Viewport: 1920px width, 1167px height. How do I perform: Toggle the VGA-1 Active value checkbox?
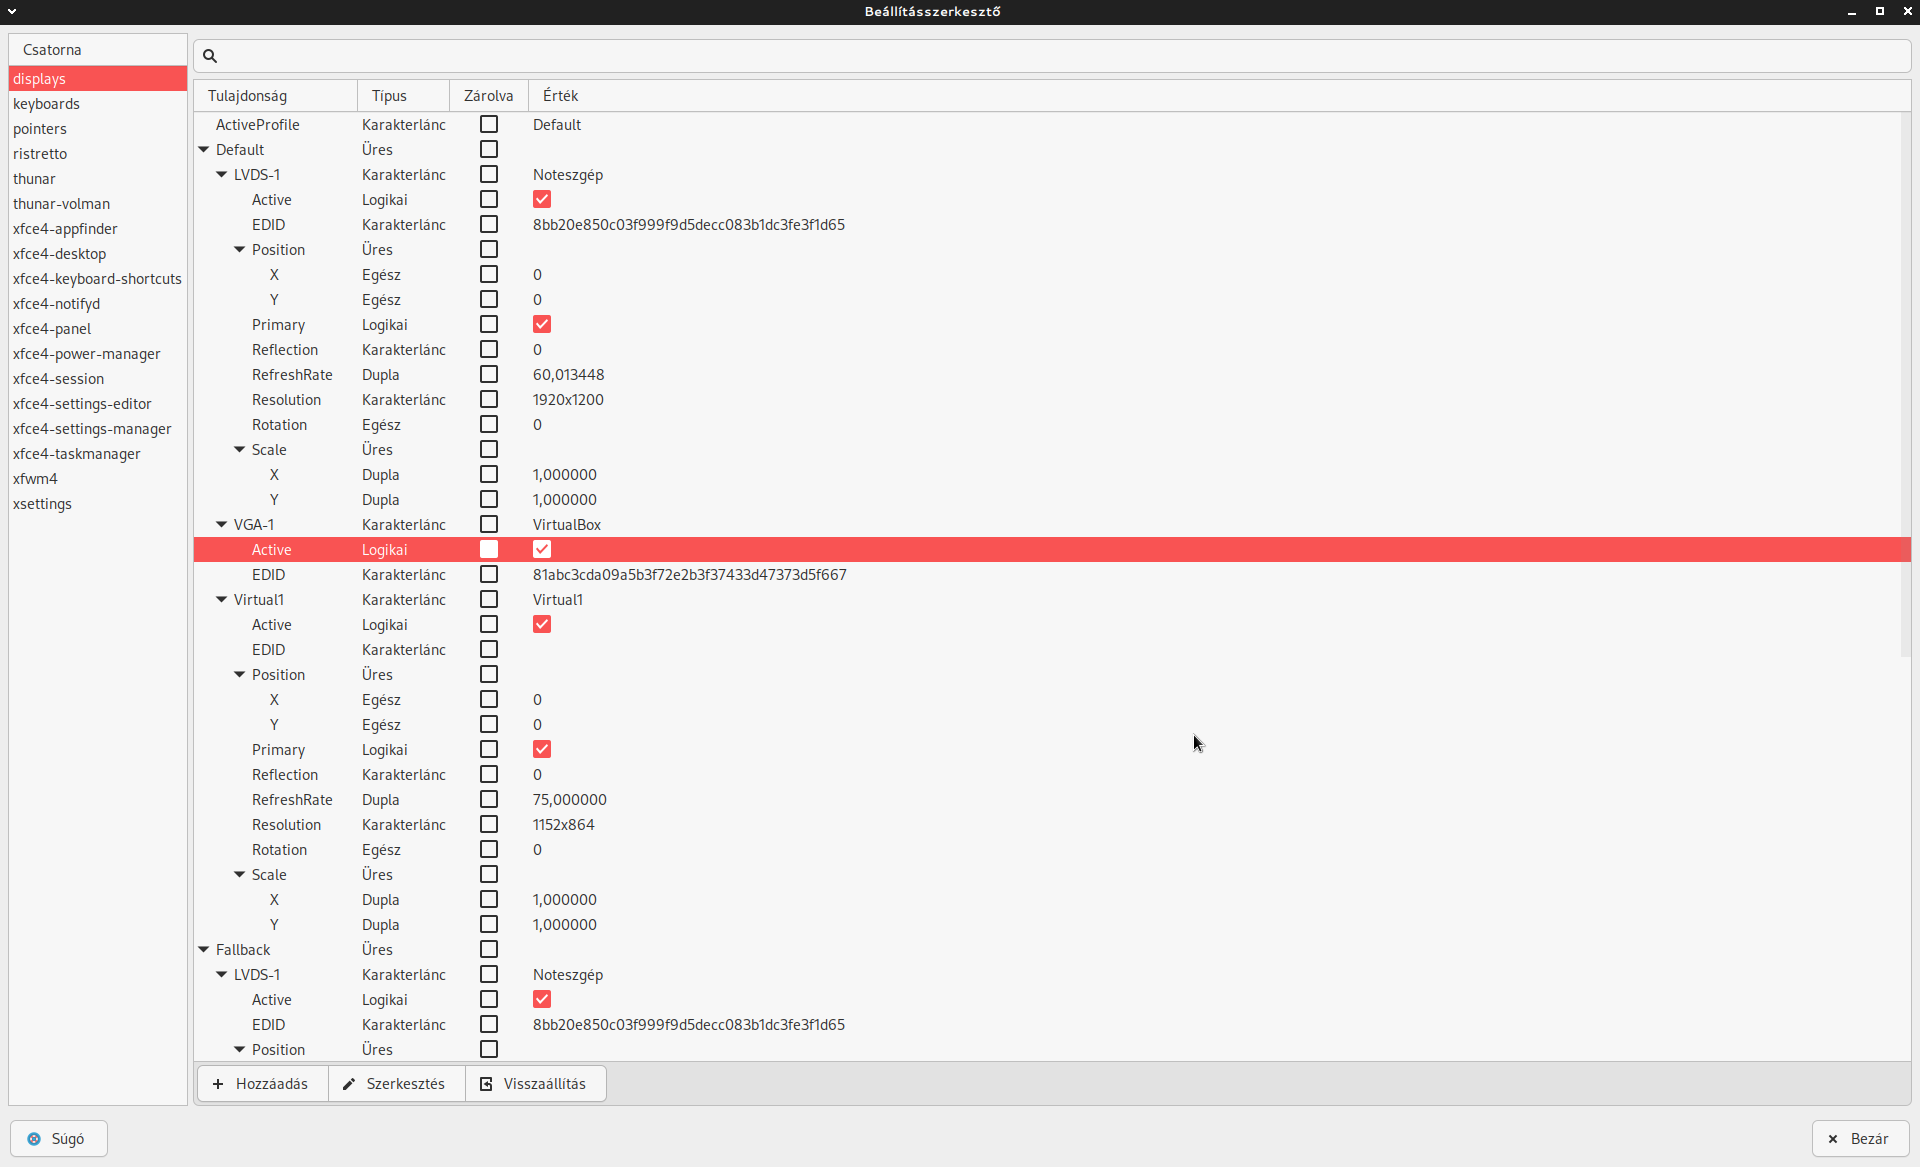pos(542,549)
